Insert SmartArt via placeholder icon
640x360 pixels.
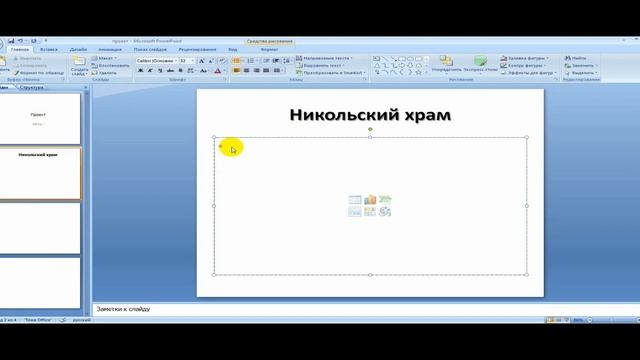385,200
